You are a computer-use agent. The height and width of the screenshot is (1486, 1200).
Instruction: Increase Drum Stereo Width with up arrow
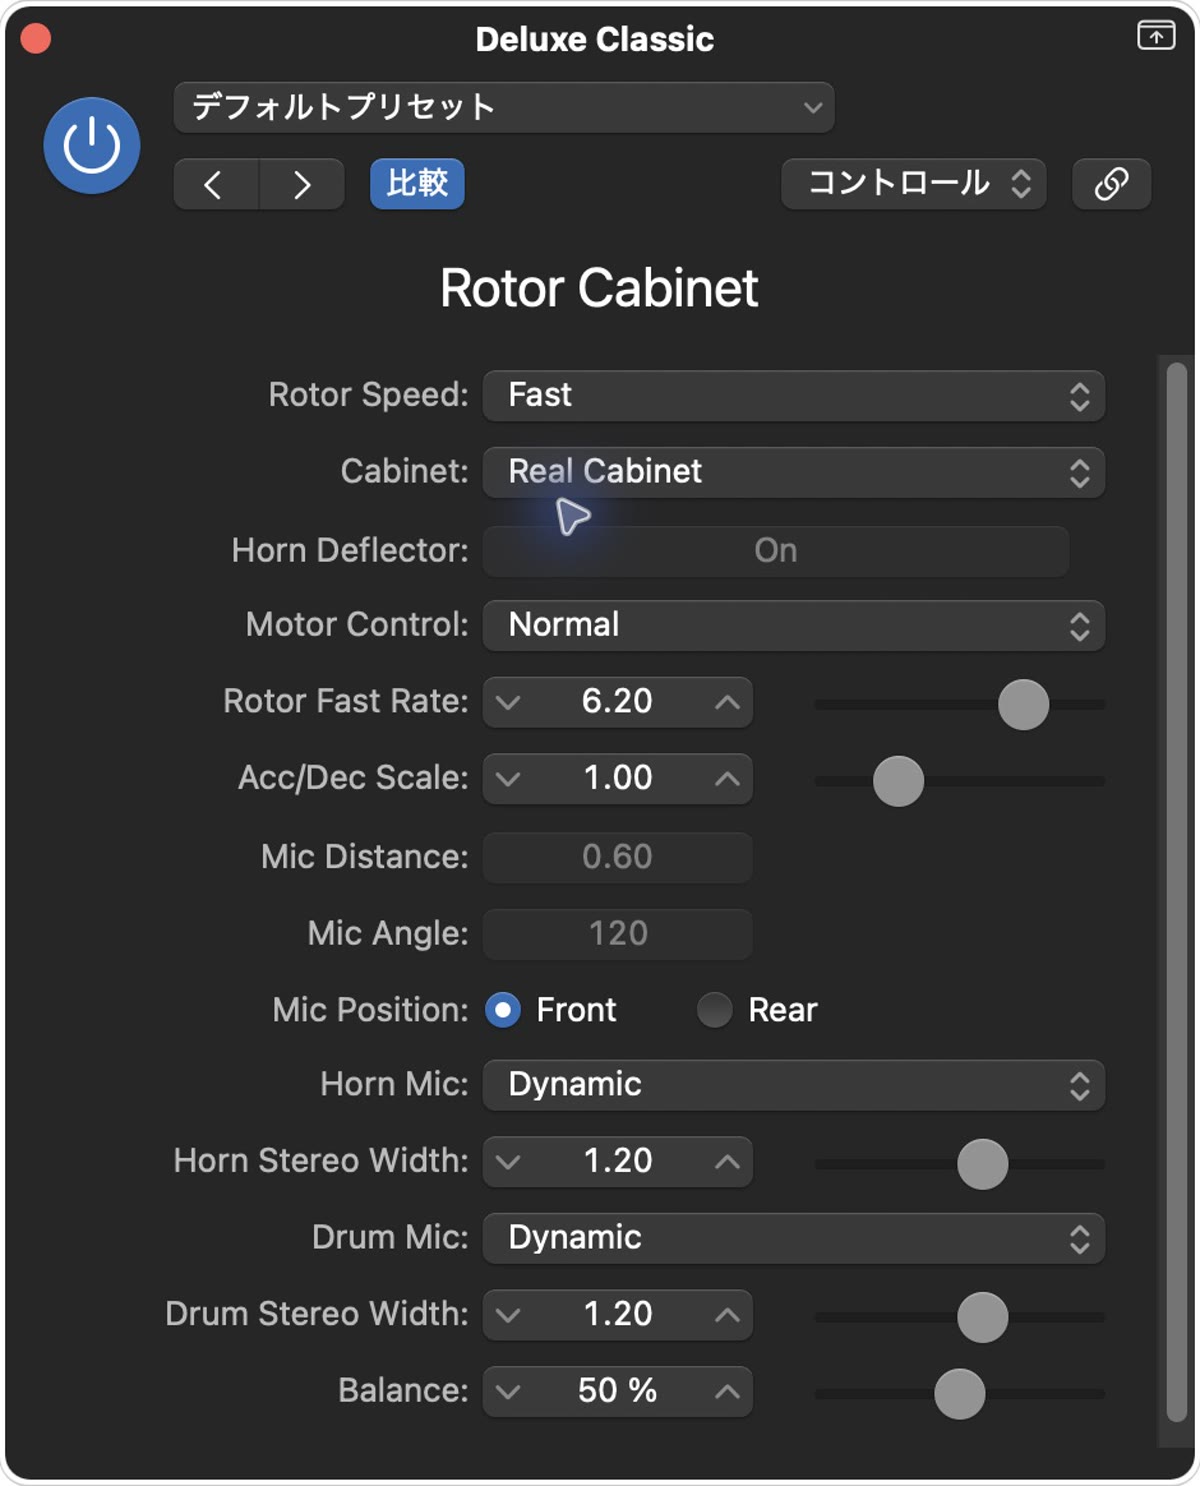[727, 1315]
